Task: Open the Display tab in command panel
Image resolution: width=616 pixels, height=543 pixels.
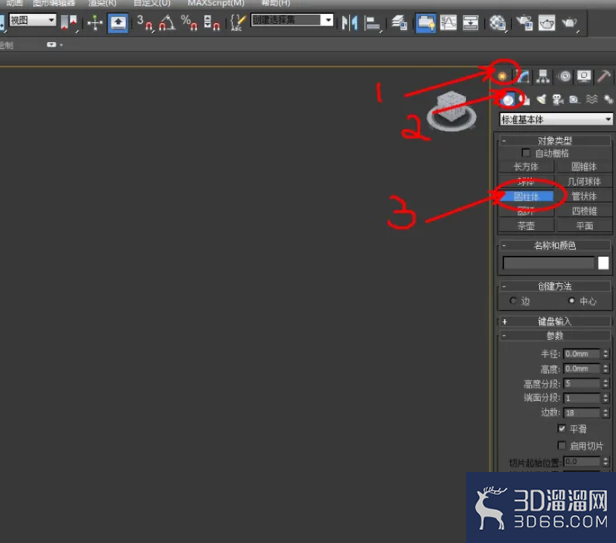Action: tap(584, 76)
